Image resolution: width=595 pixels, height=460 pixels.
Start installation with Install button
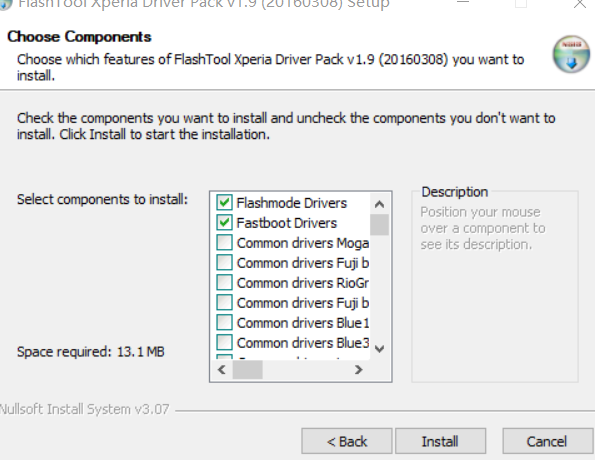click(441, 441)
